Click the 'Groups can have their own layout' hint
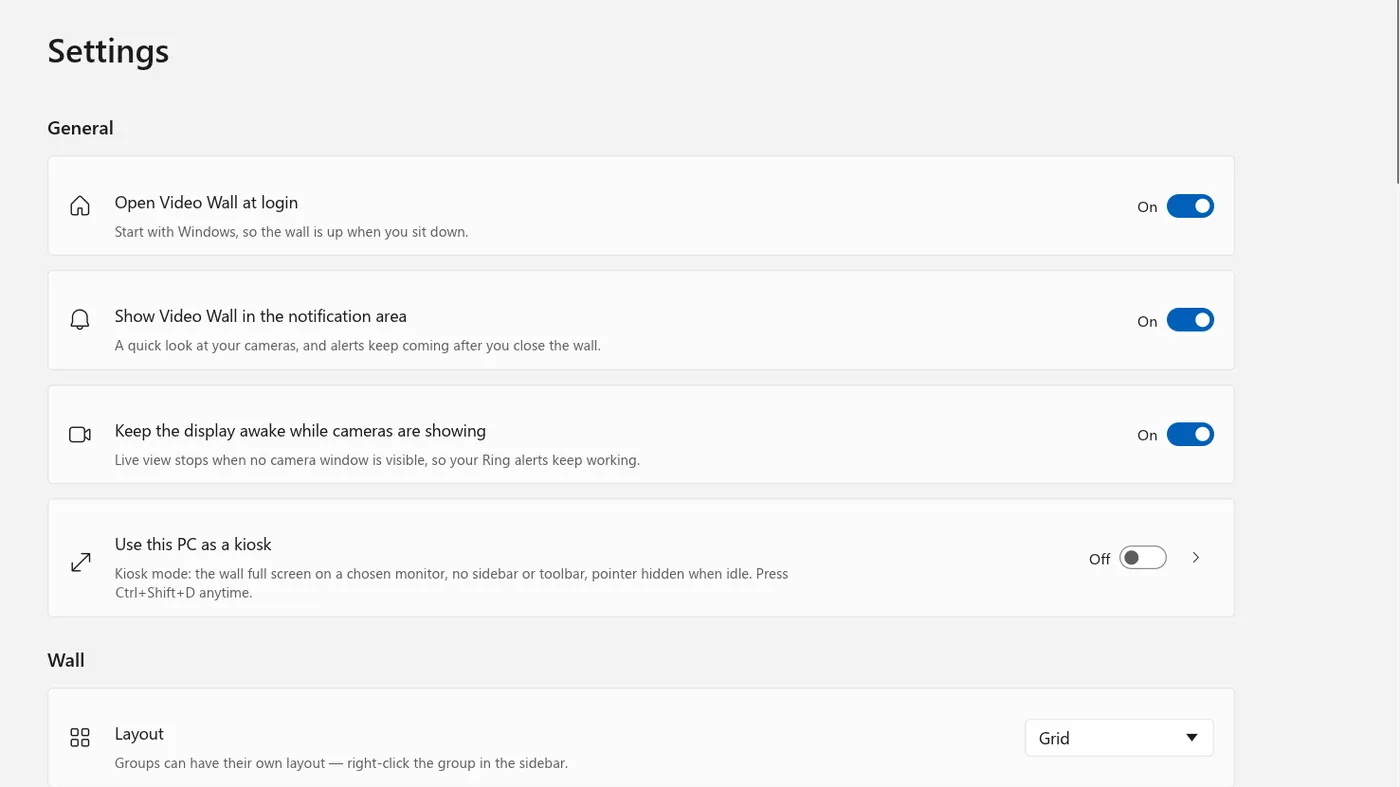 coord(341,763)
